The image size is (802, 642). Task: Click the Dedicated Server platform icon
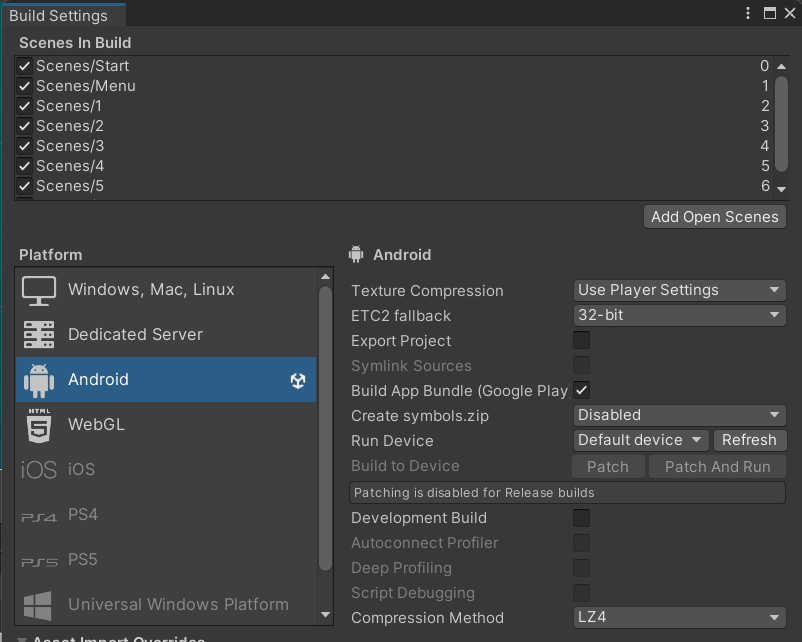39,335
